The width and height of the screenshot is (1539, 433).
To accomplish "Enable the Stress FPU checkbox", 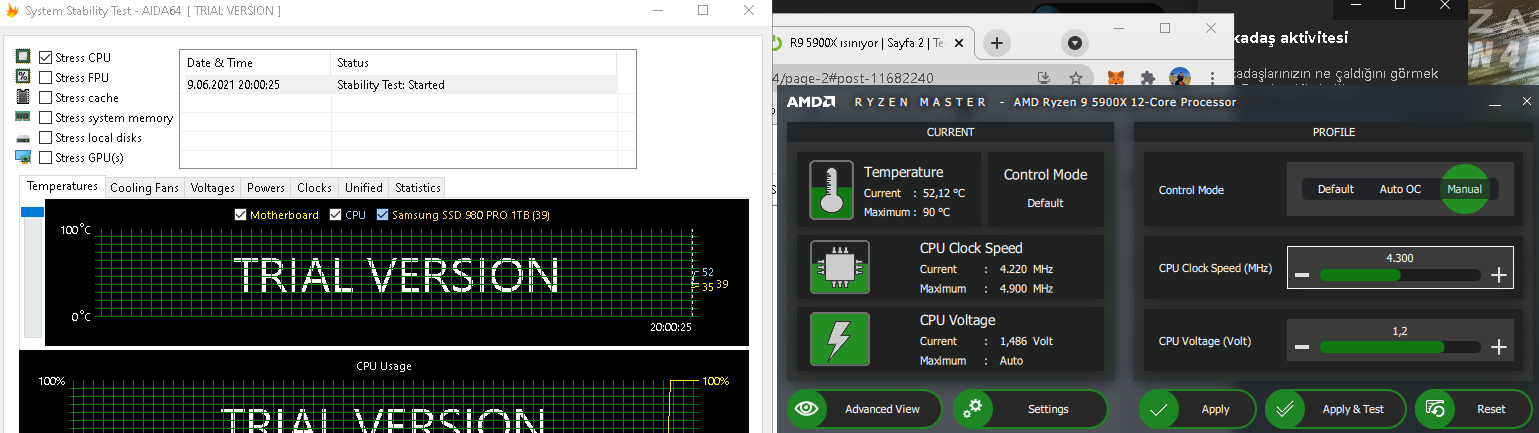I will (x=45, y=77).
